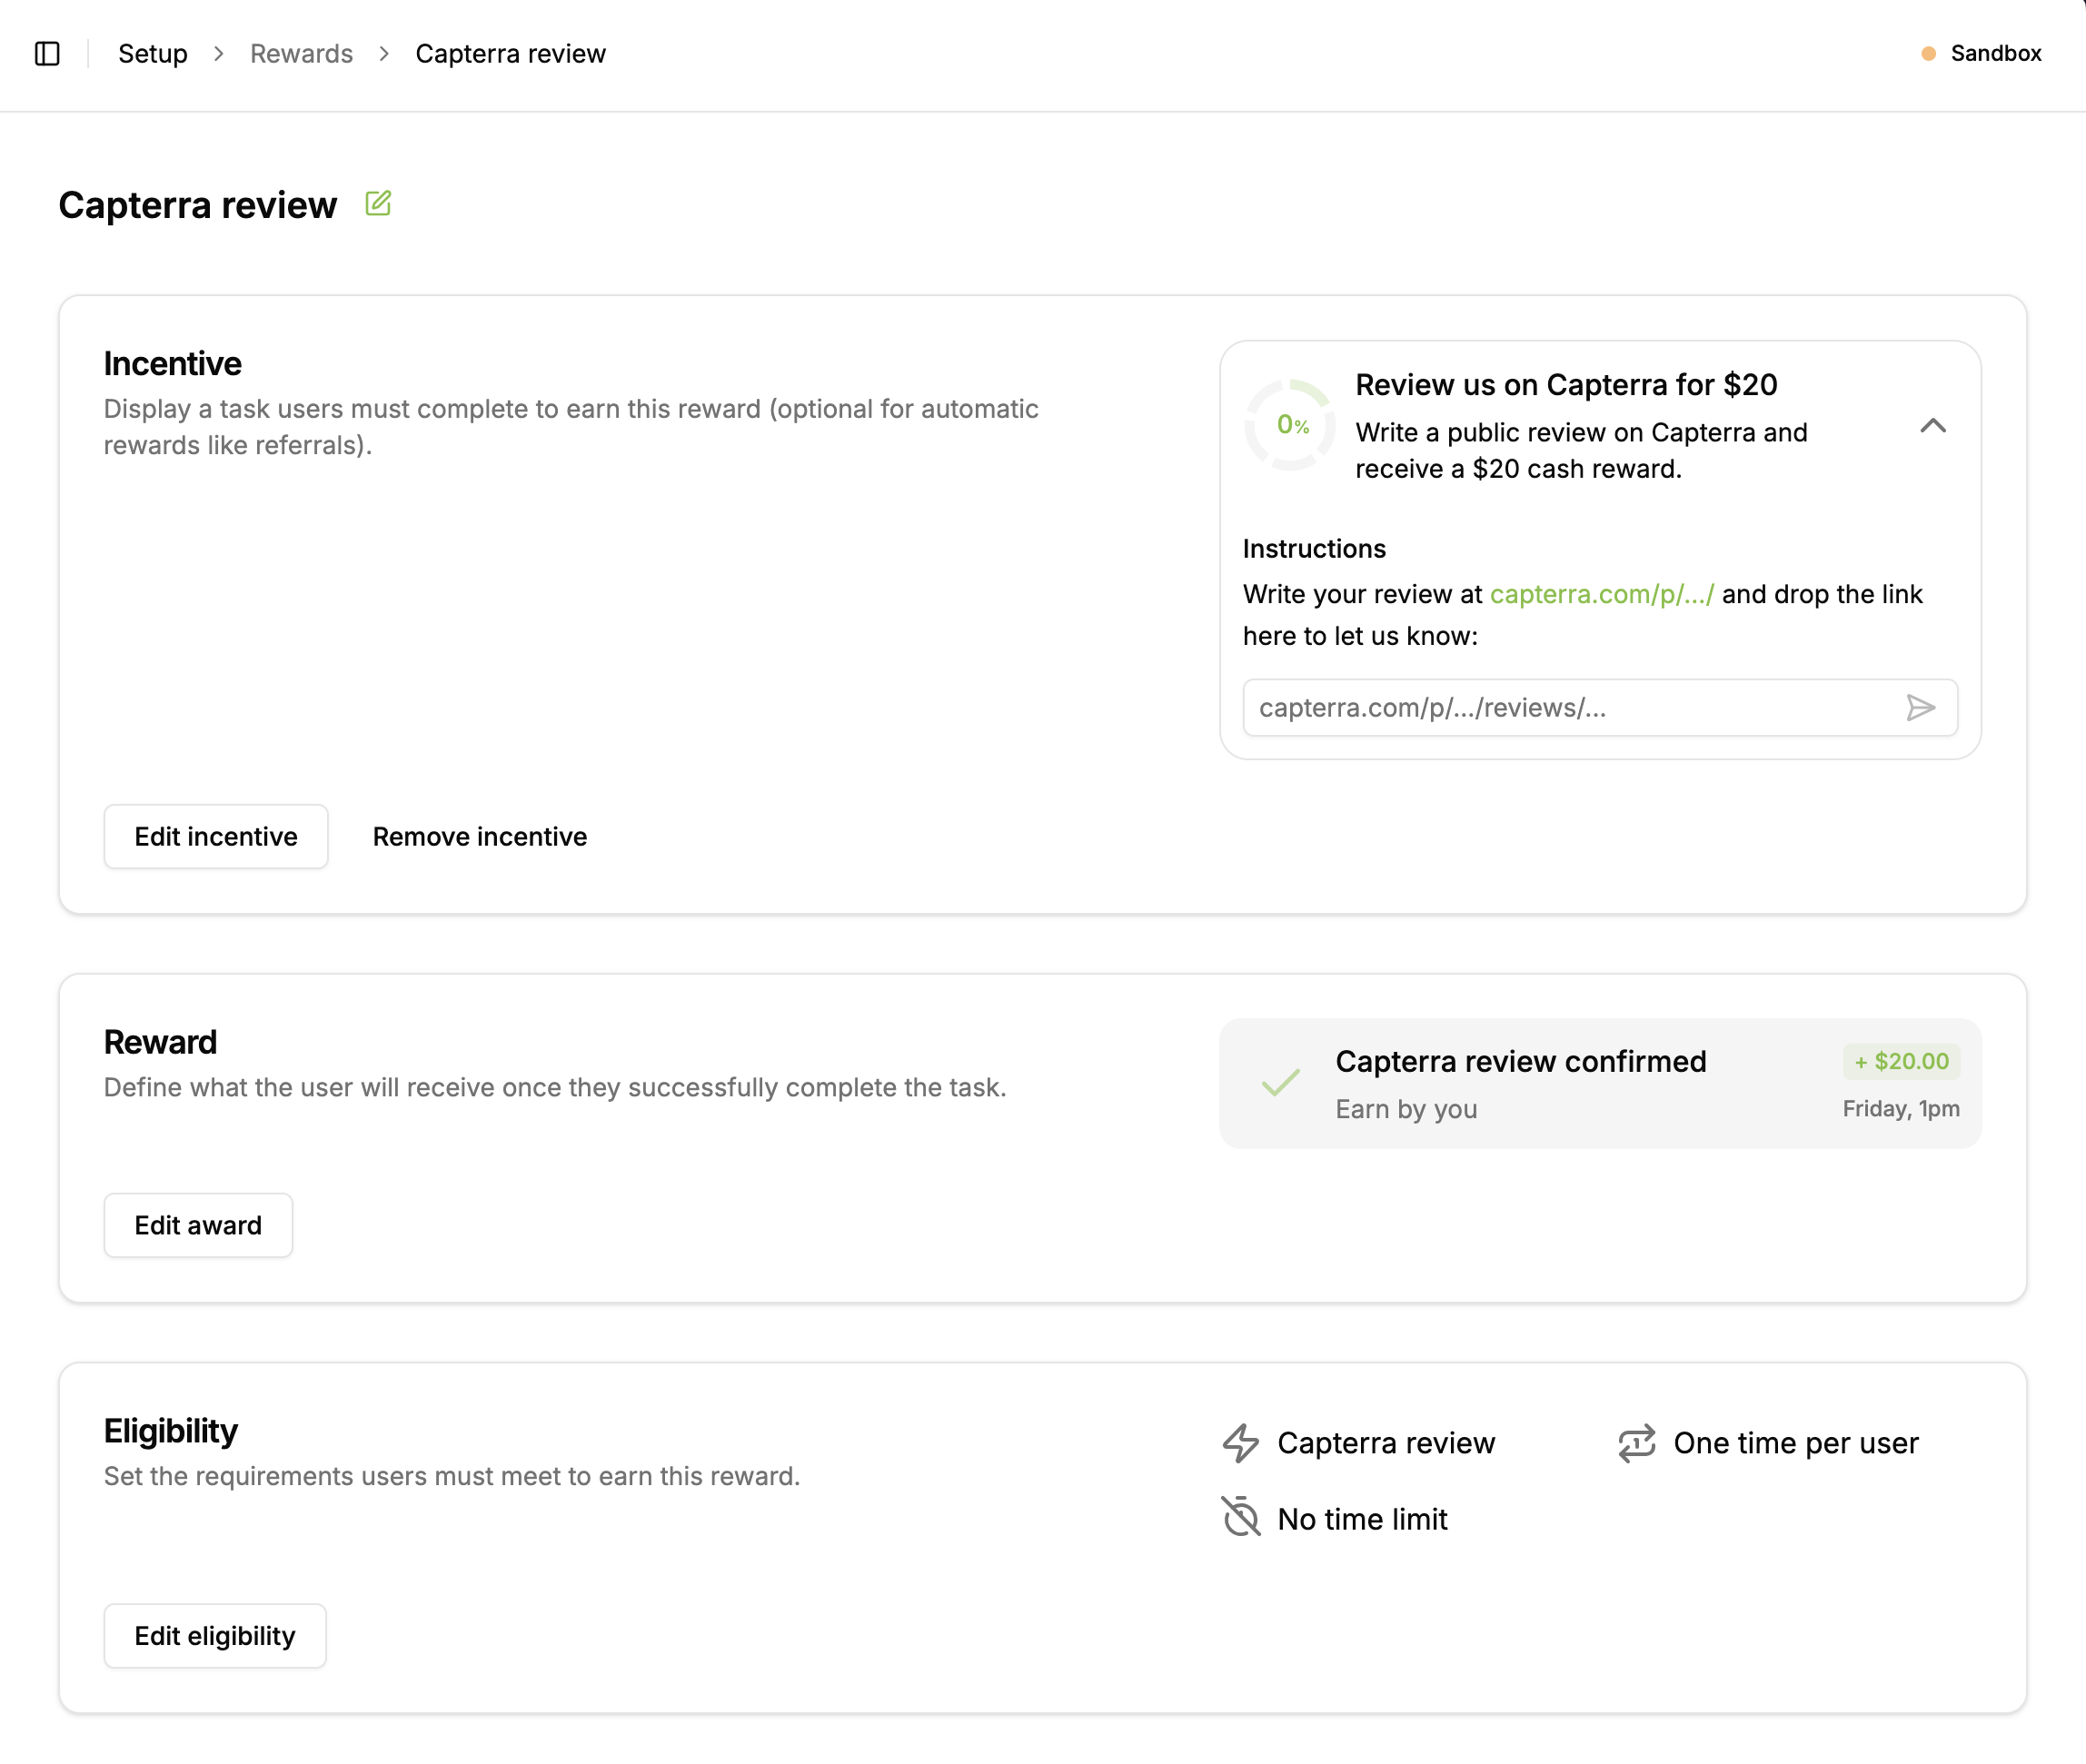
Task: Click the + $20.00 reward badge
Action: 1901,1061
